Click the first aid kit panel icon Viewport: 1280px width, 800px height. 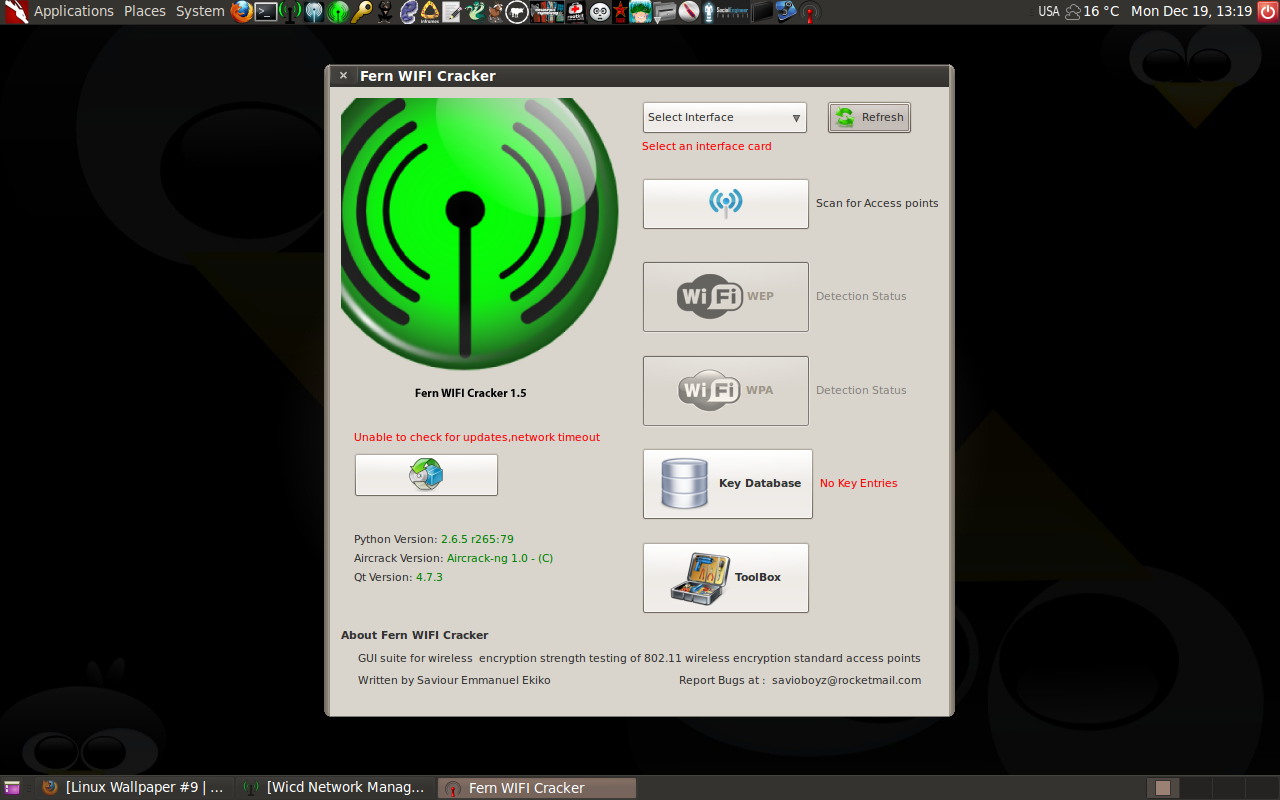(575, 11)
